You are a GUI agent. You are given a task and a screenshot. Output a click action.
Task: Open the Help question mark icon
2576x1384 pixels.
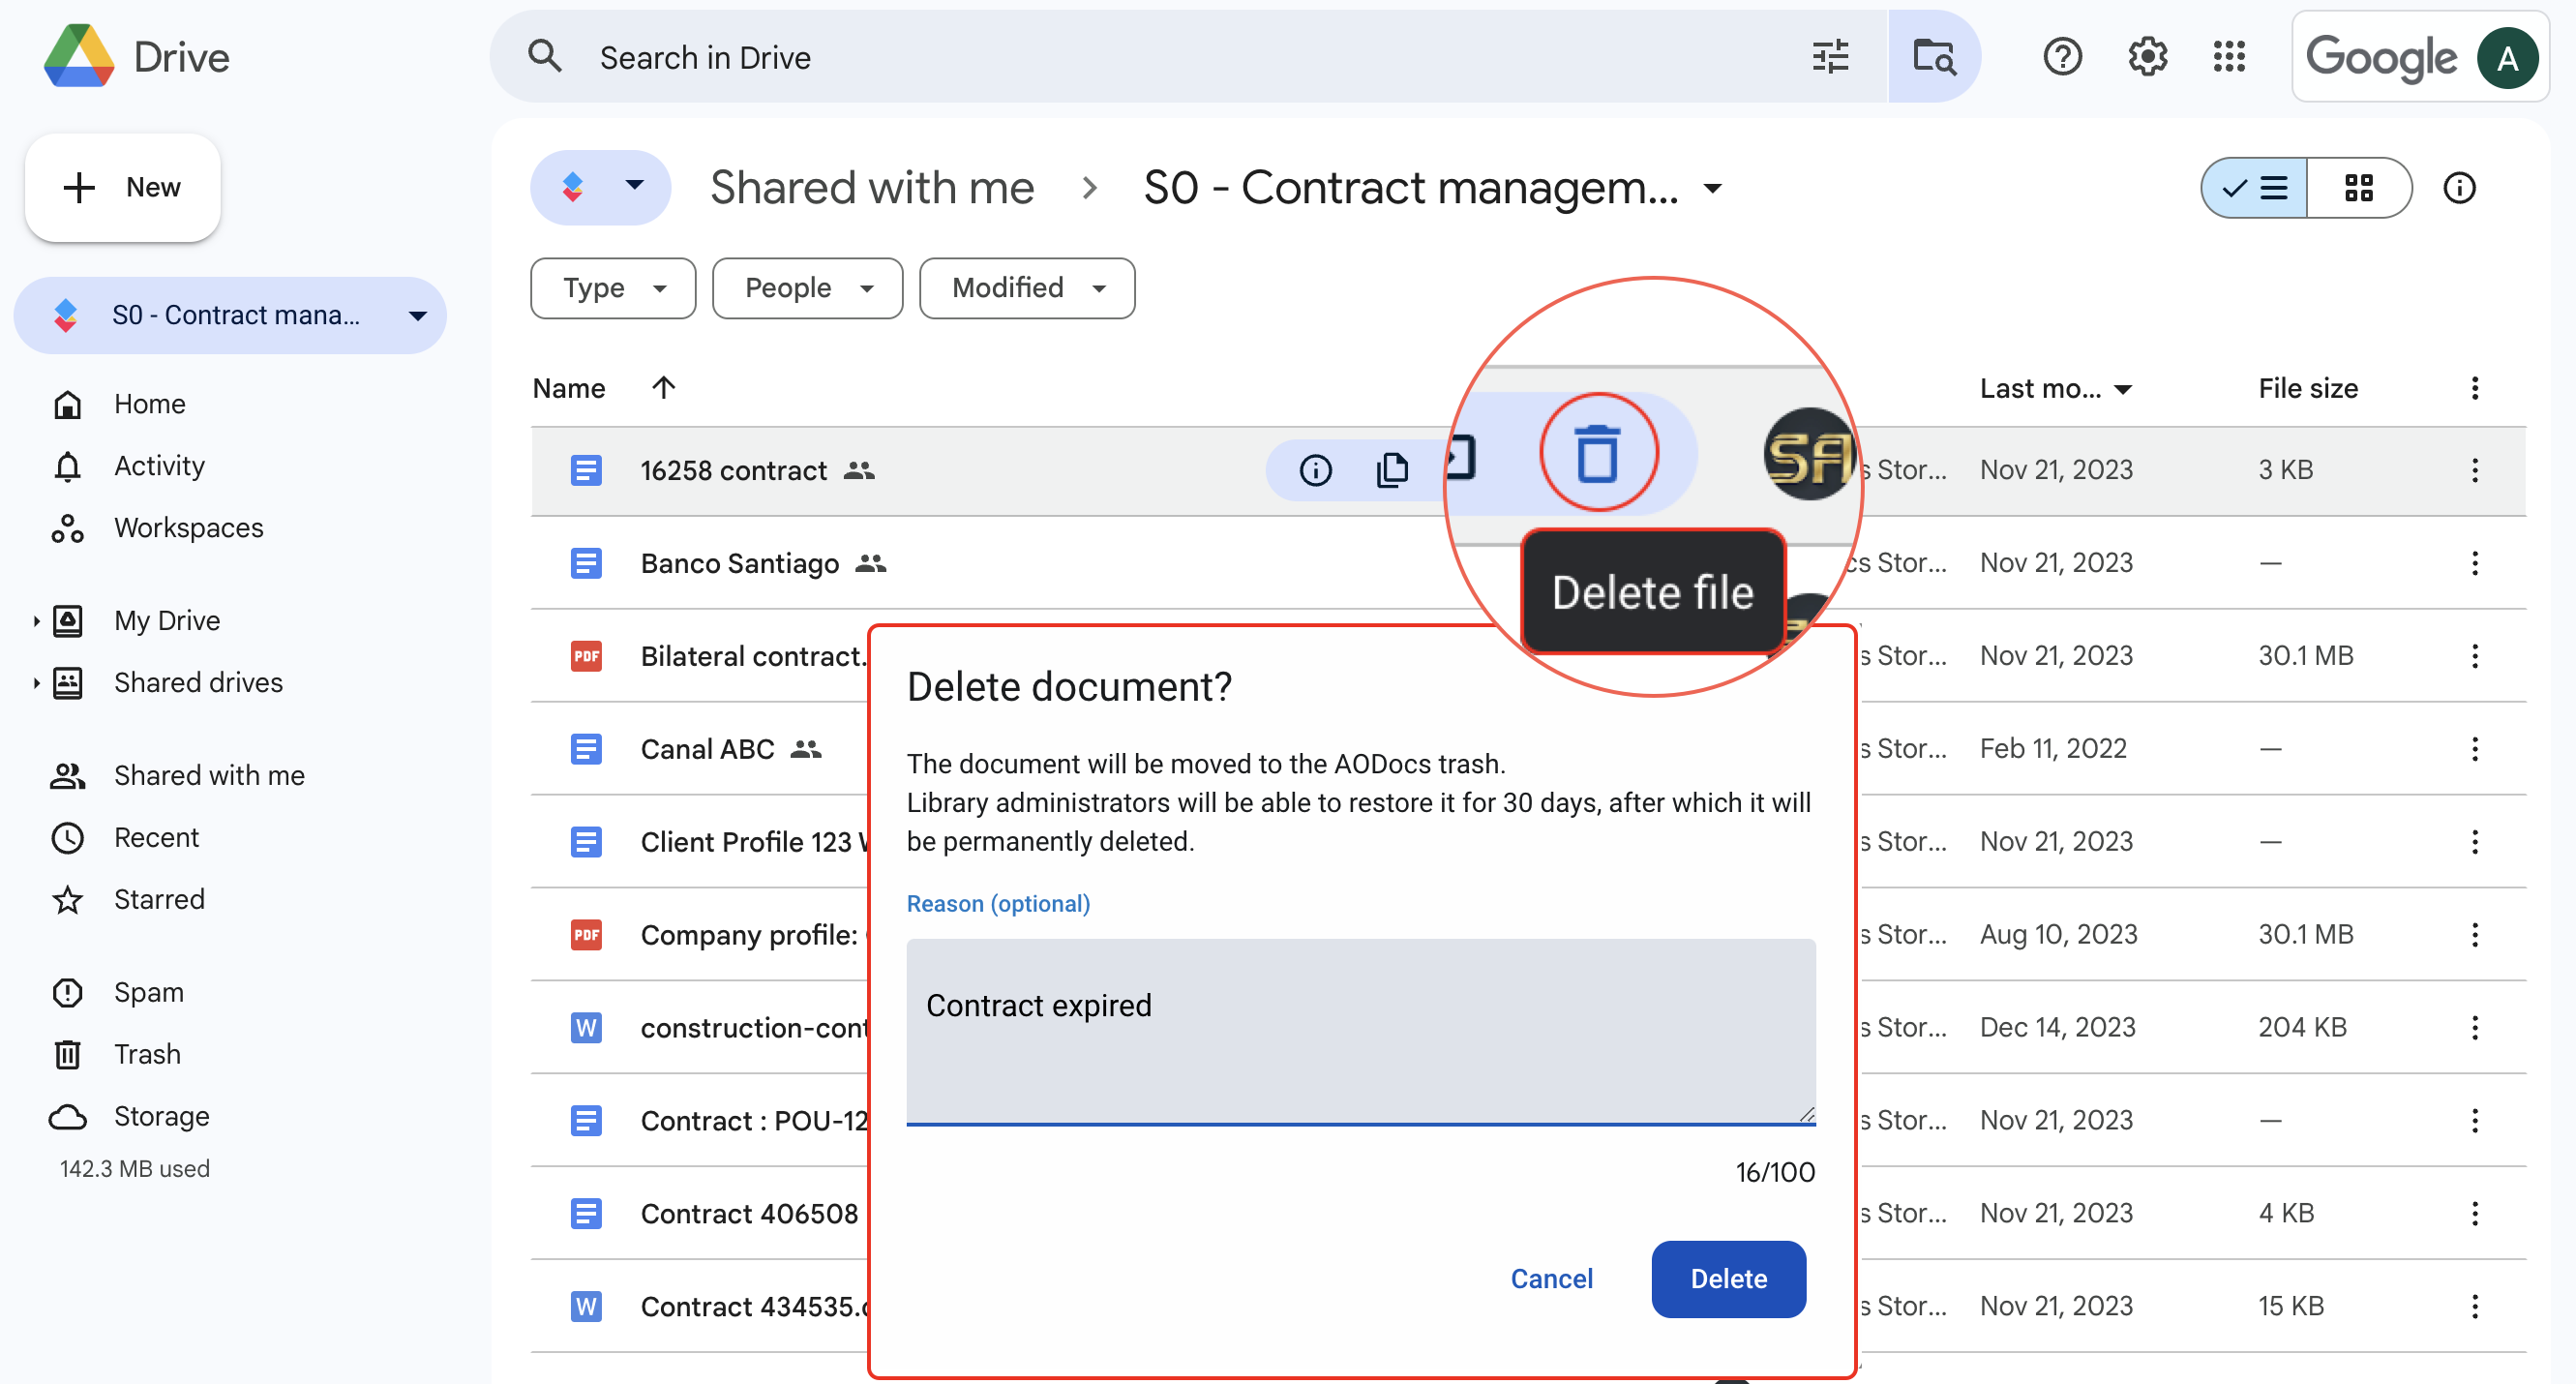[2062, 57]
